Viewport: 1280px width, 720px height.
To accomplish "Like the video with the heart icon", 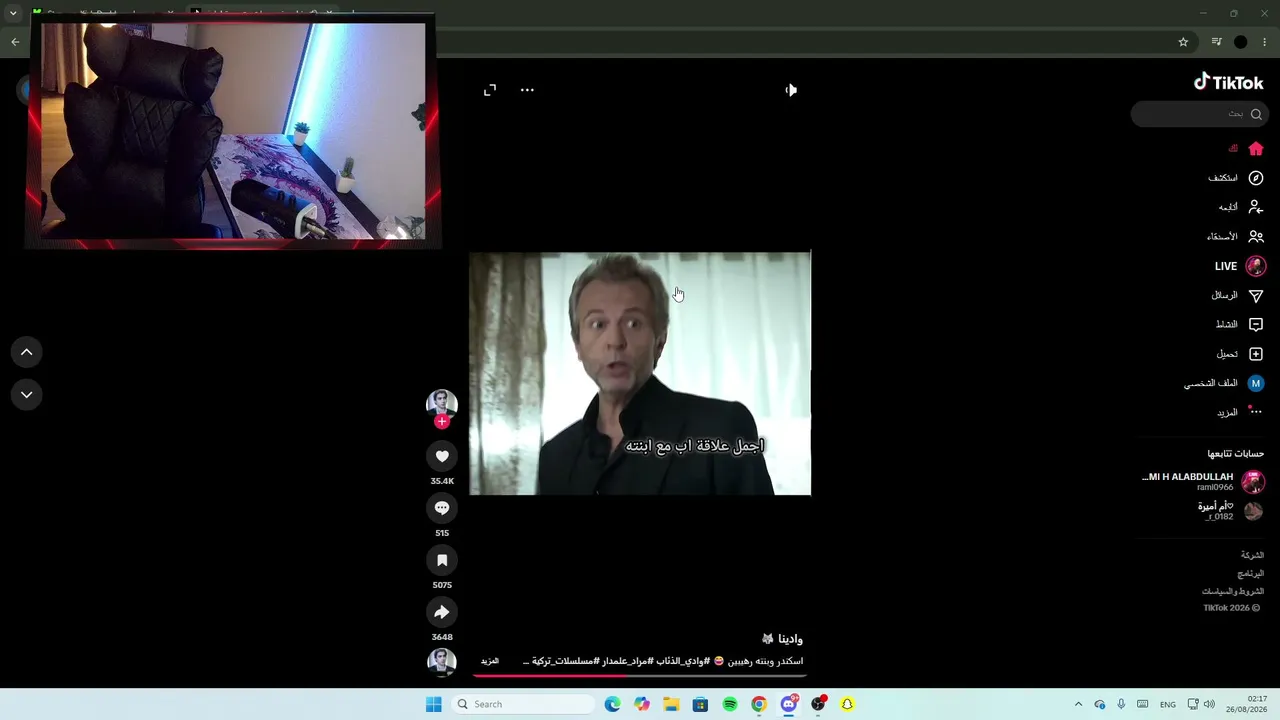I will point(442,456).
